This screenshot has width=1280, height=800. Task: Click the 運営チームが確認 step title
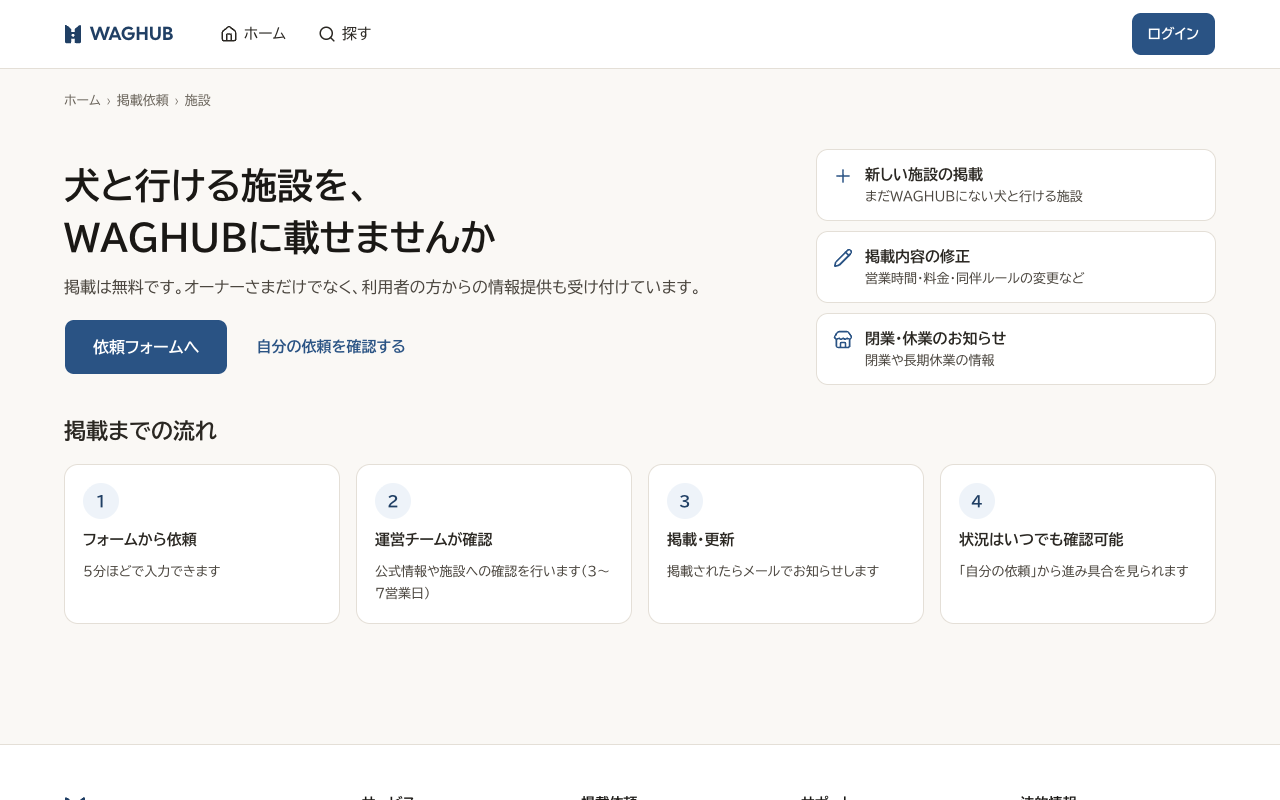pos(434,540)
